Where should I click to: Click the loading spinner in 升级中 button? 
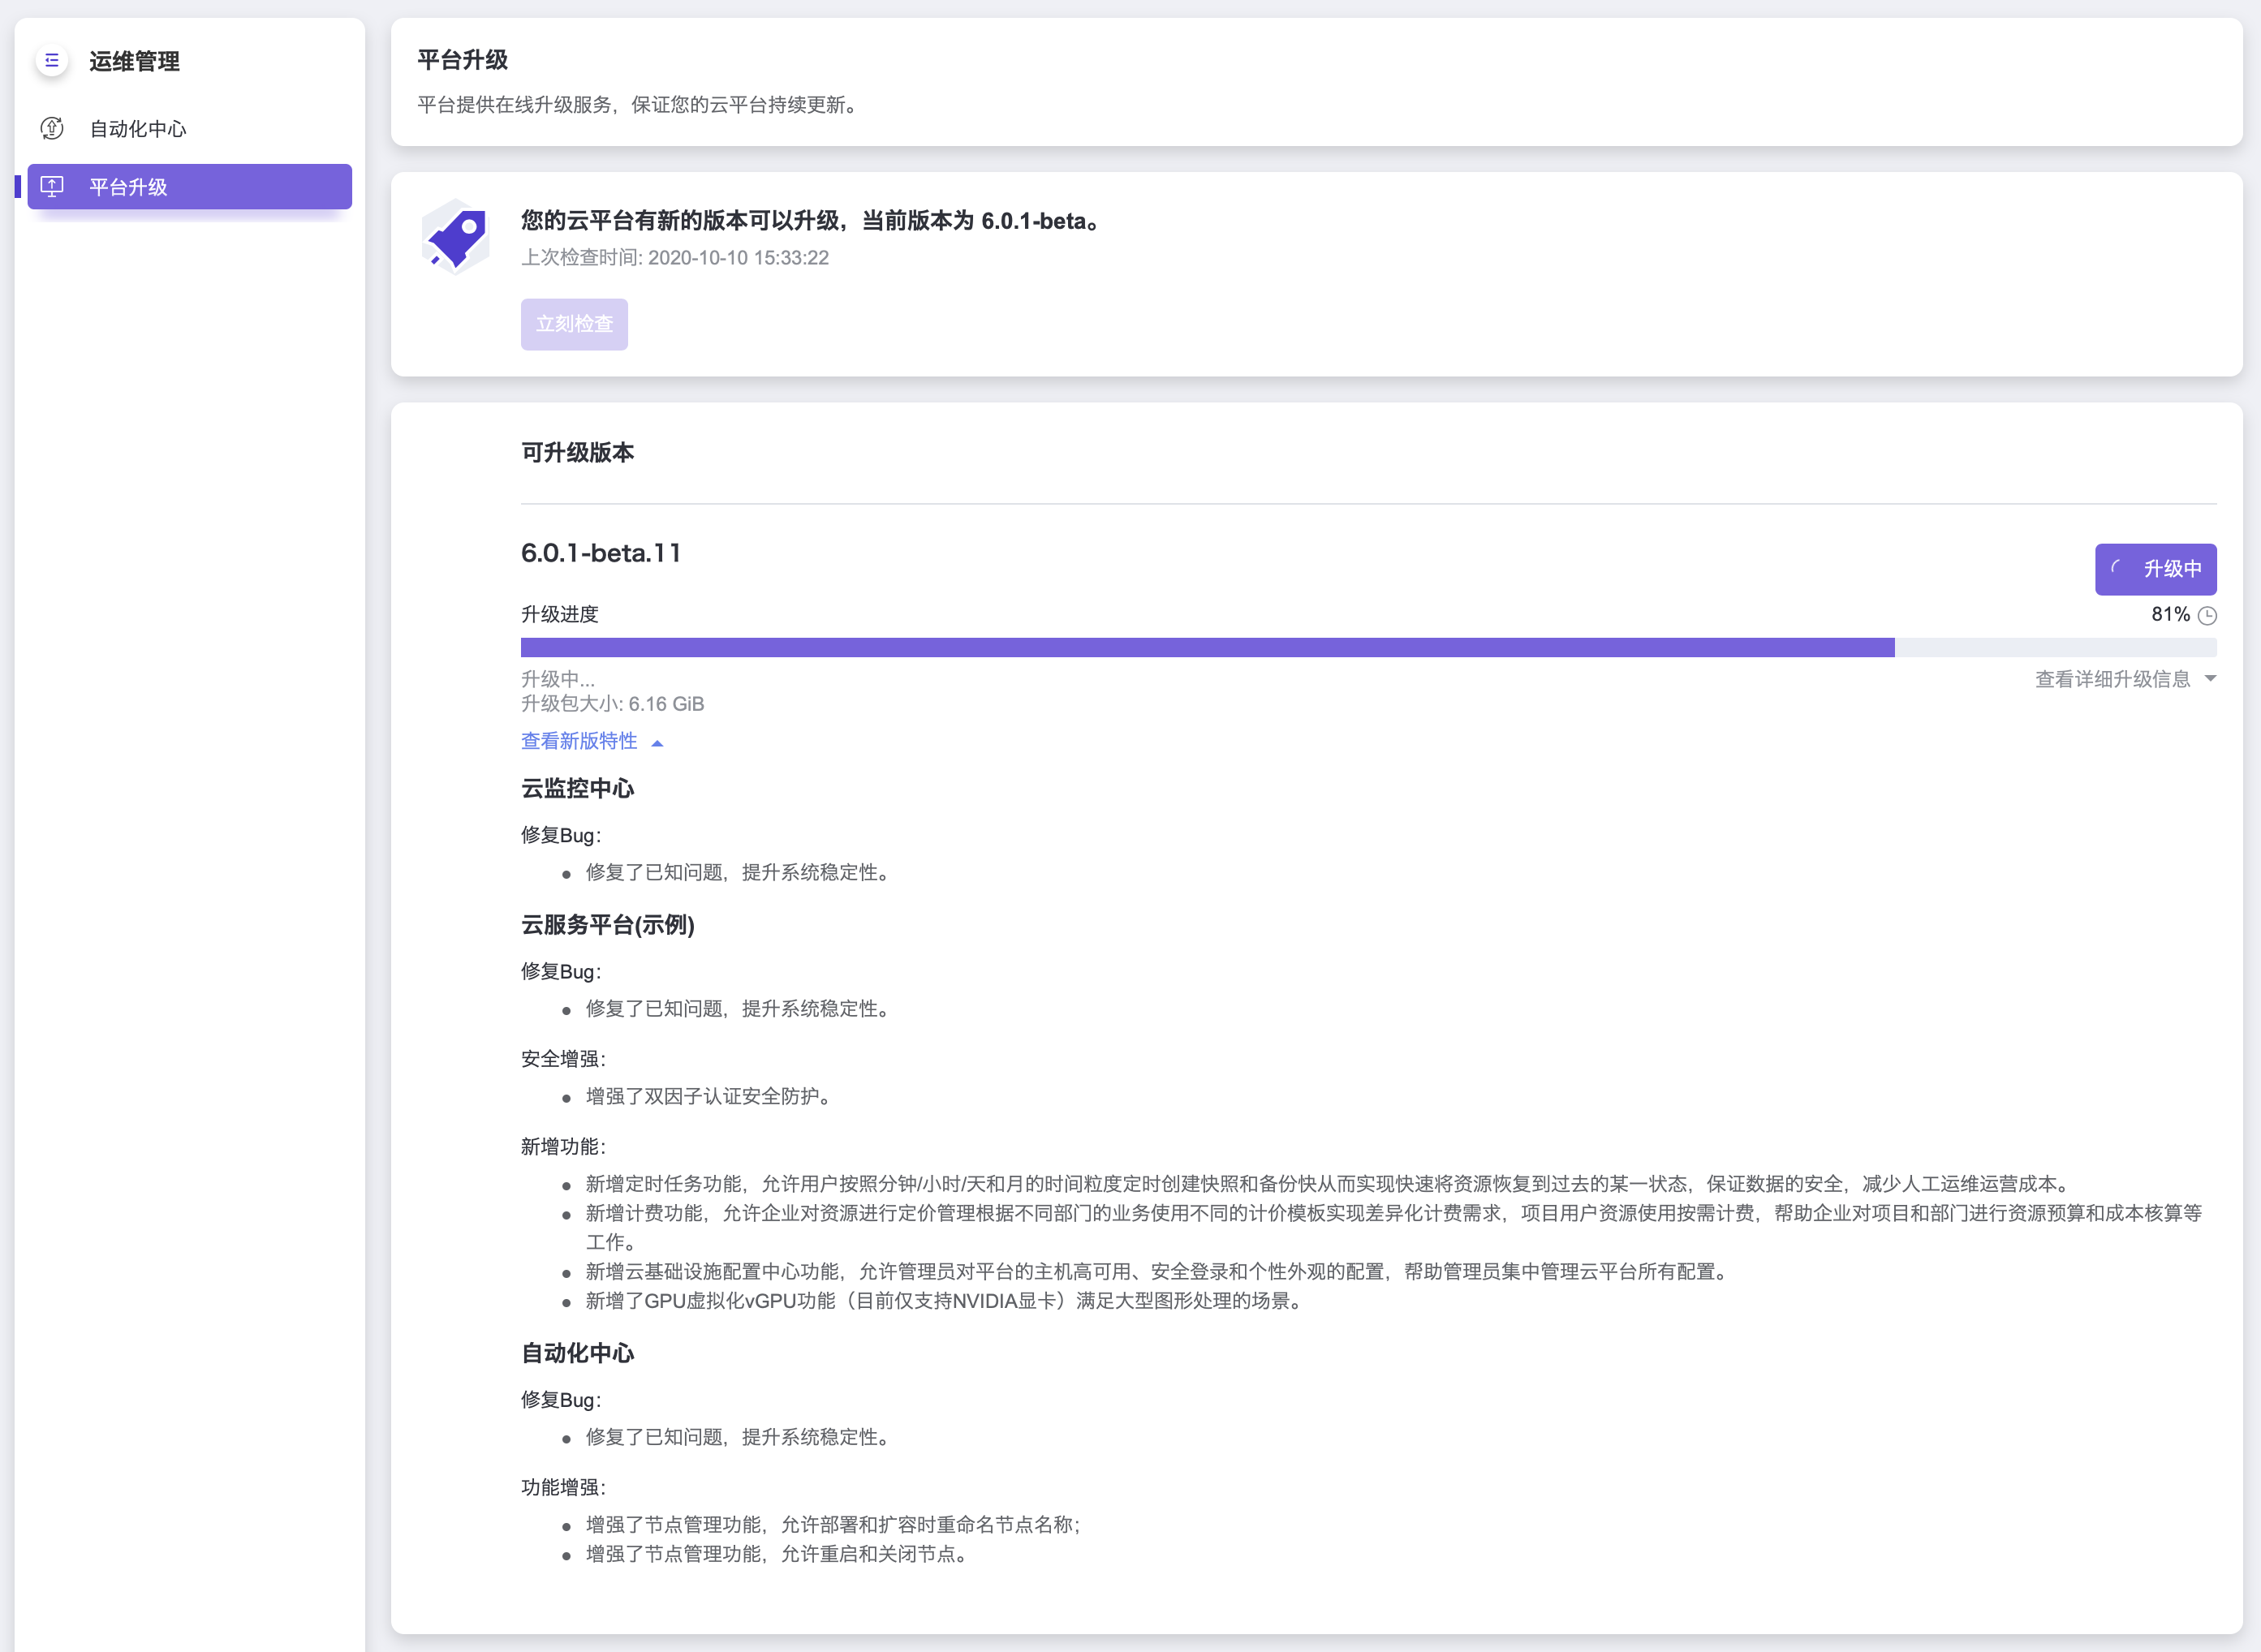tap(2117, 568)
